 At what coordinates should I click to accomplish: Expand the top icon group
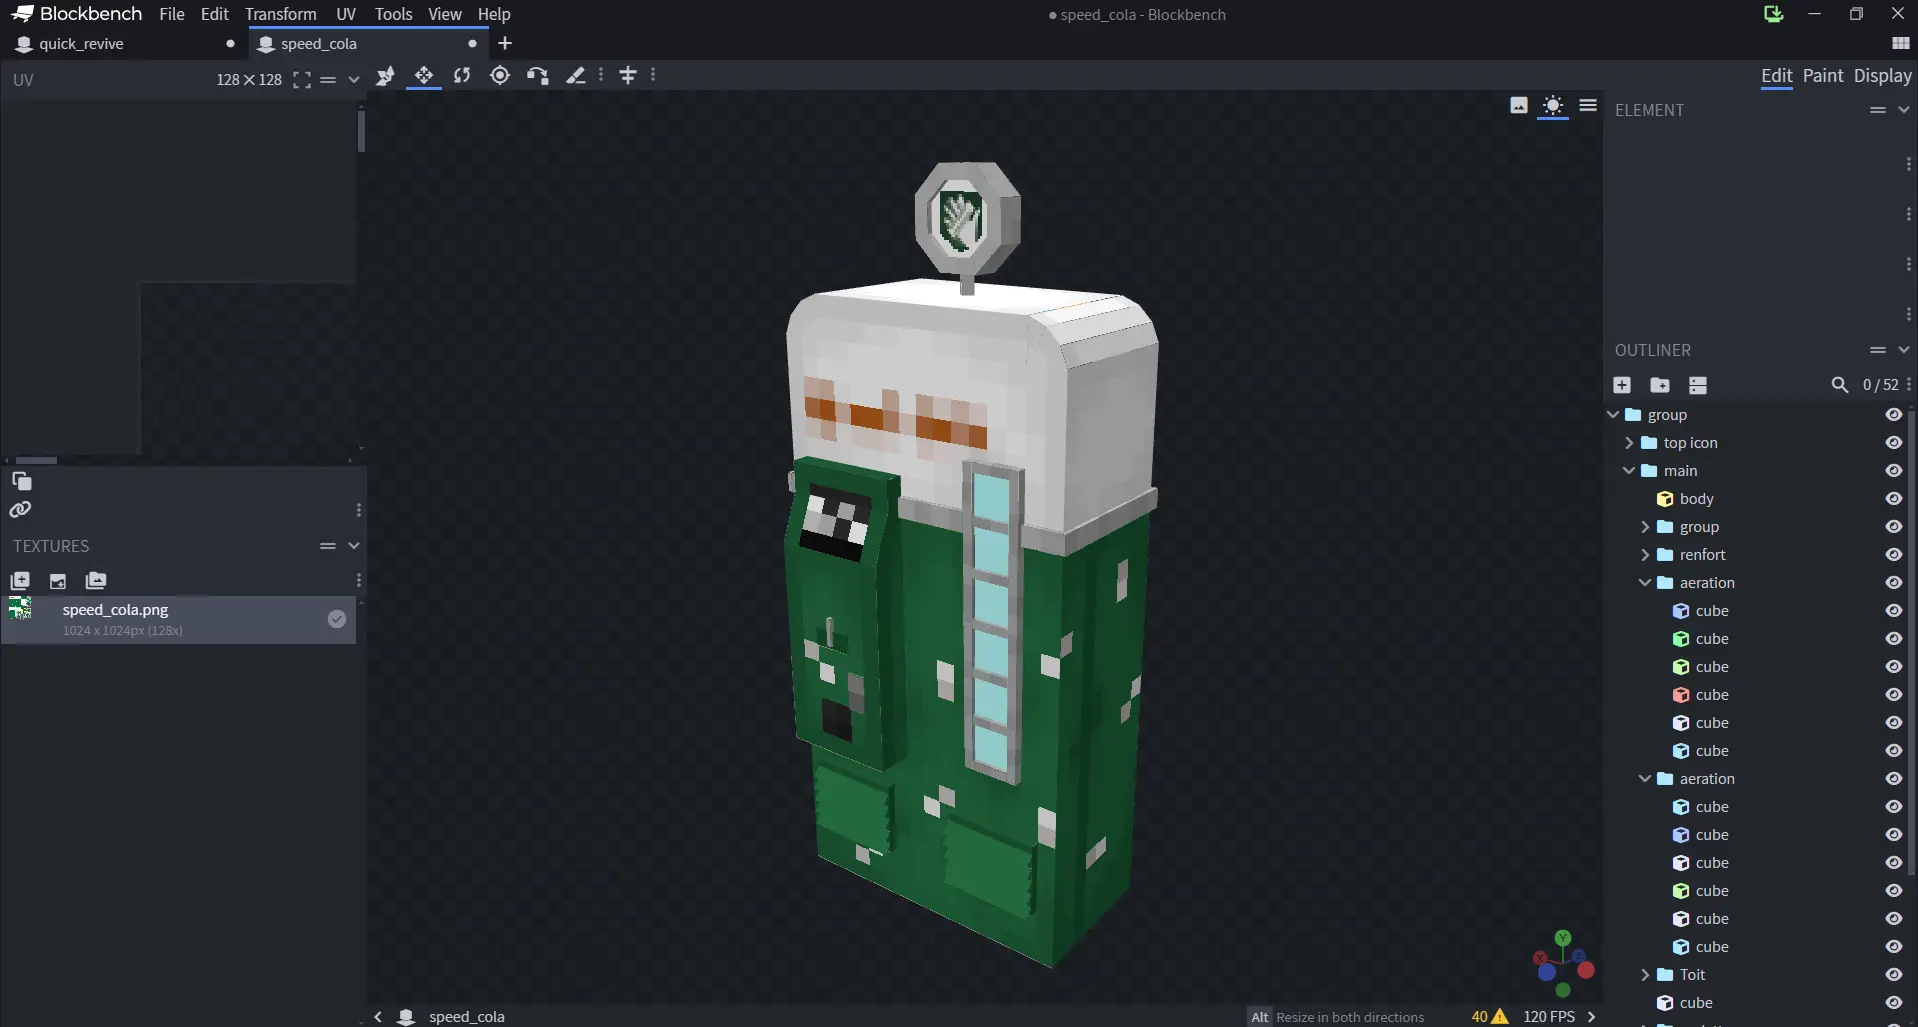1629,442
